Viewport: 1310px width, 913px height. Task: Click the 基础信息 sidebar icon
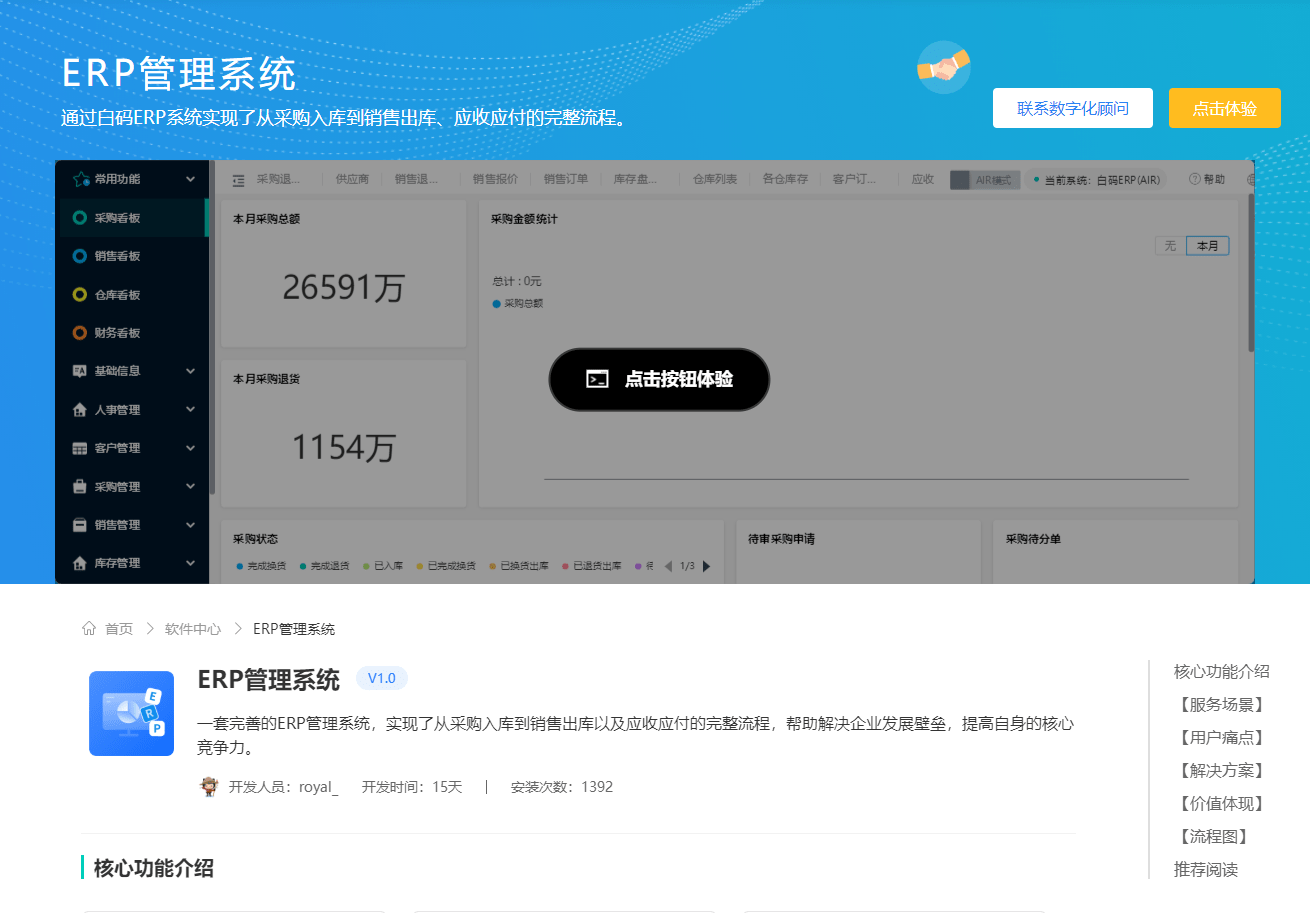(x=80, y=371)
